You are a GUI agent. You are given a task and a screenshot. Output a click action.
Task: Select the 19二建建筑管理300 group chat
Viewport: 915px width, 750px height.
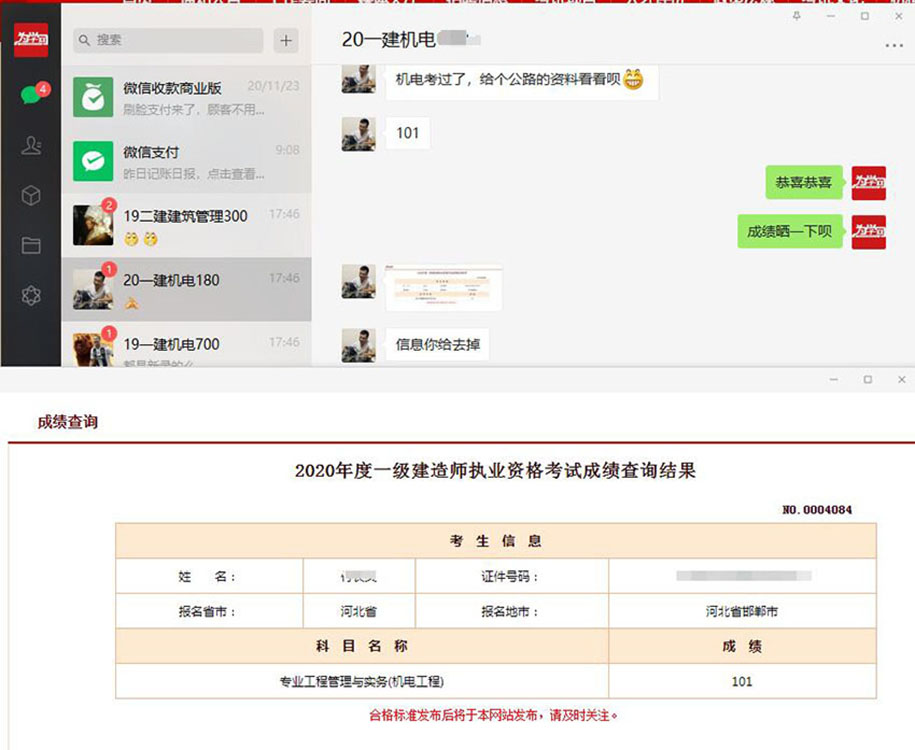click(x=186, y=225)
